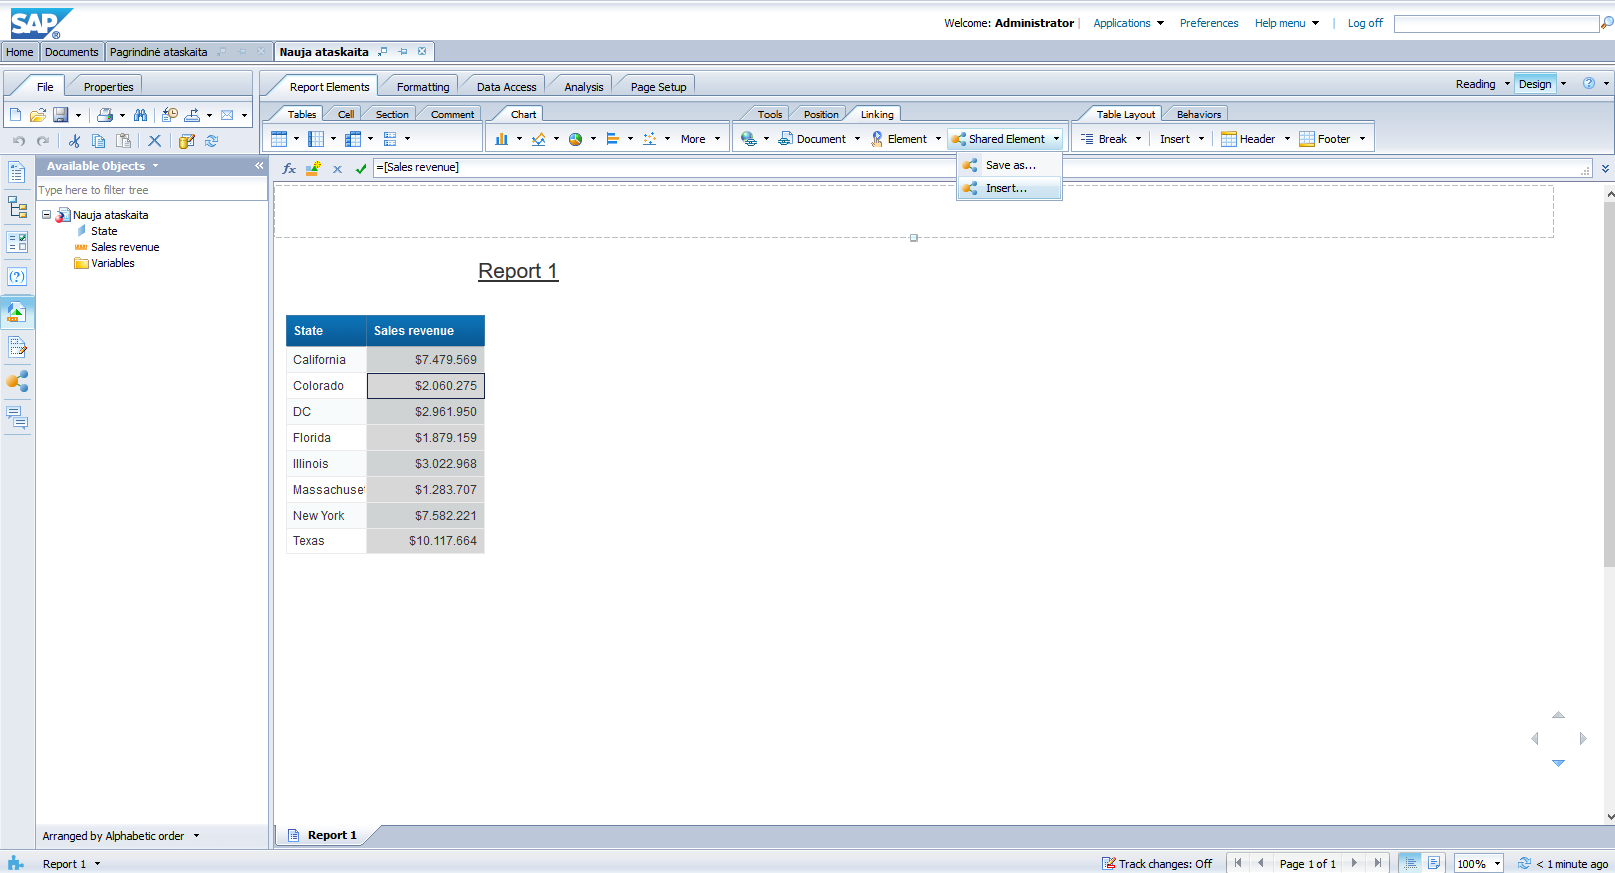Insert a pie chart from the Chart toolbar

click(576, 139)
